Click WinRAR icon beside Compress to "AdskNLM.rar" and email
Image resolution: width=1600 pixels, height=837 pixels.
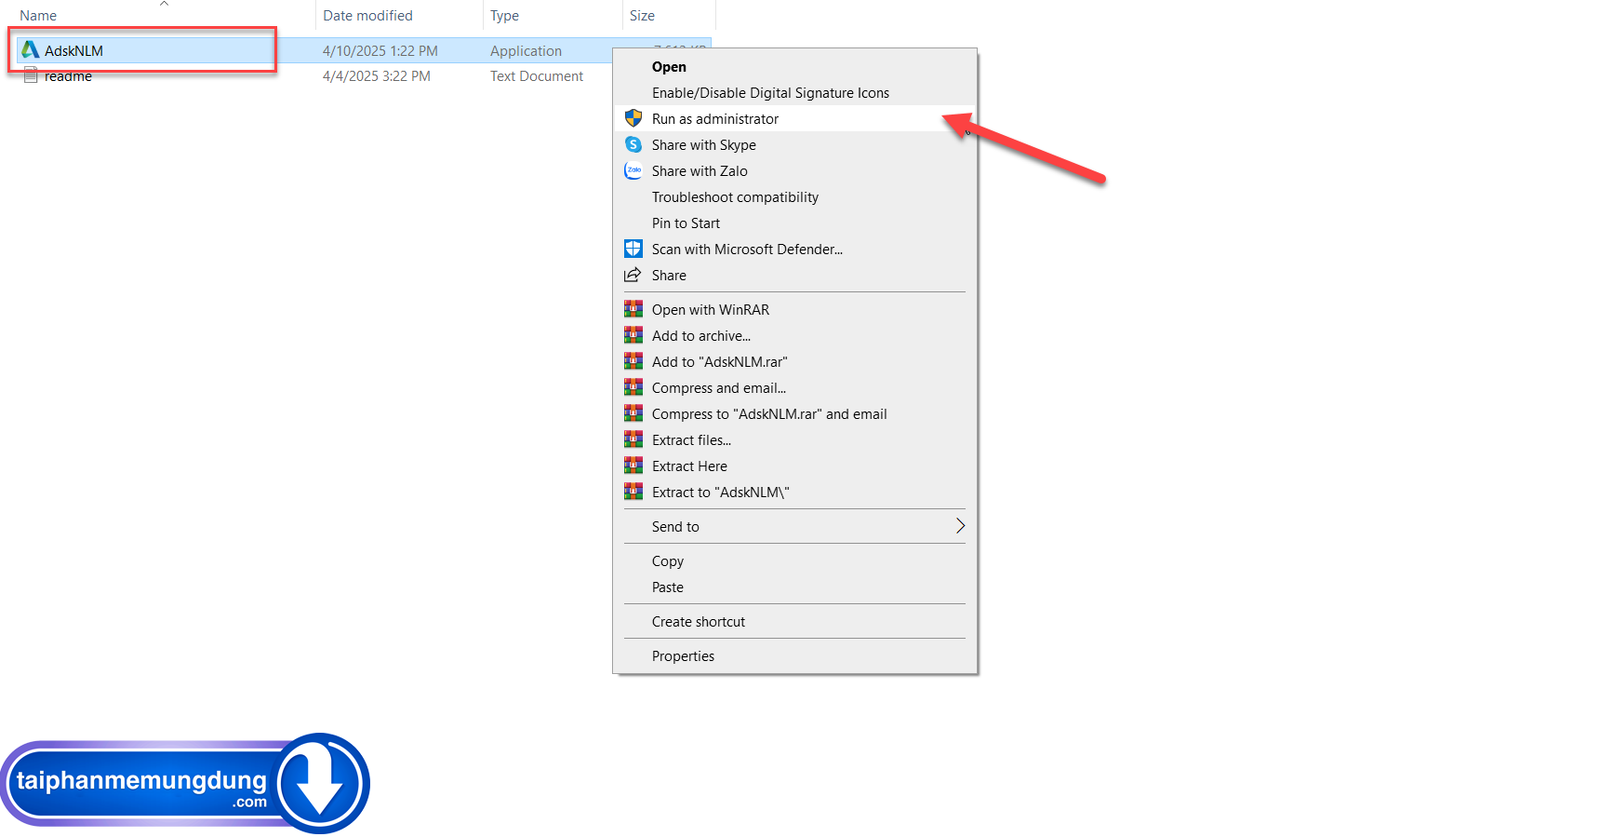tap(633, 413)
